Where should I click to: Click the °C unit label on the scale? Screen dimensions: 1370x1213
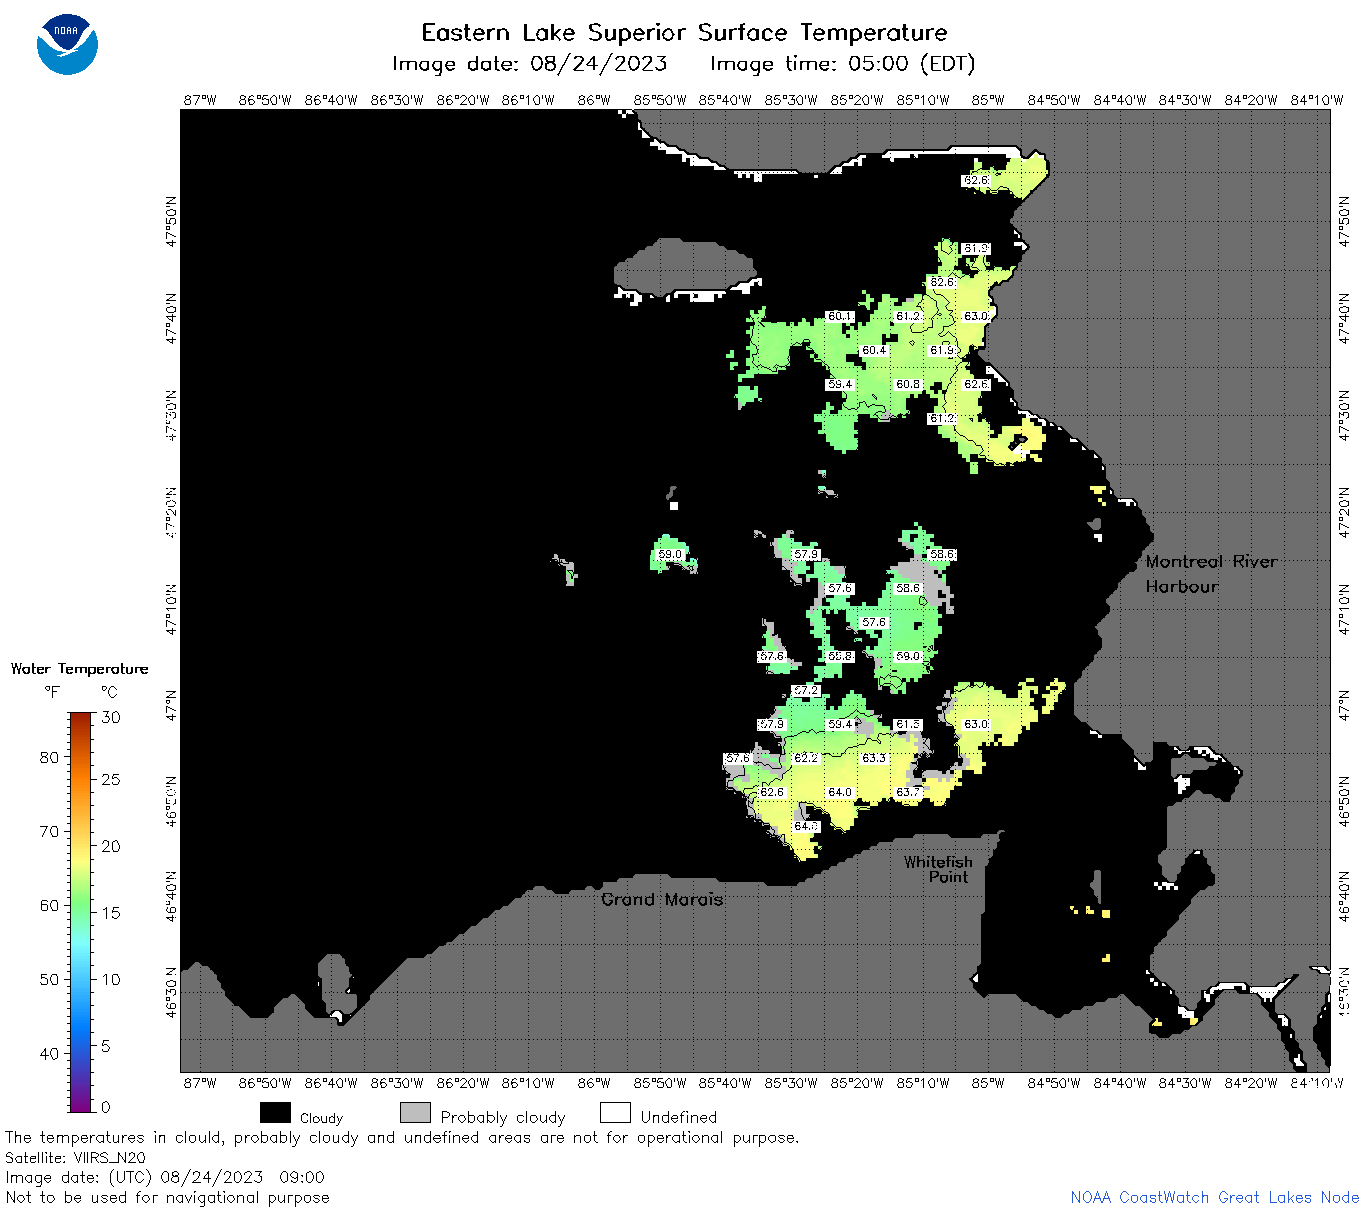[109, 692]
